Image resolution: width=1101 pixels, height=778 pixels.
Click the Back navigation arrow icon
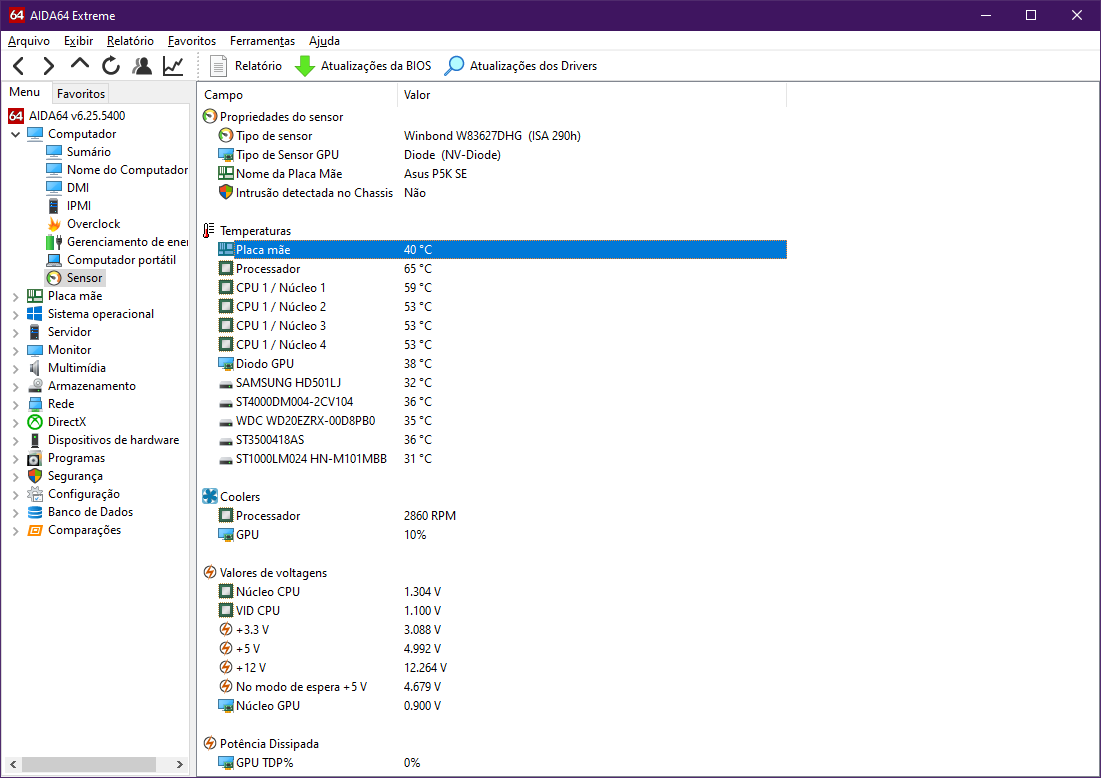click(x=19, y=66)
